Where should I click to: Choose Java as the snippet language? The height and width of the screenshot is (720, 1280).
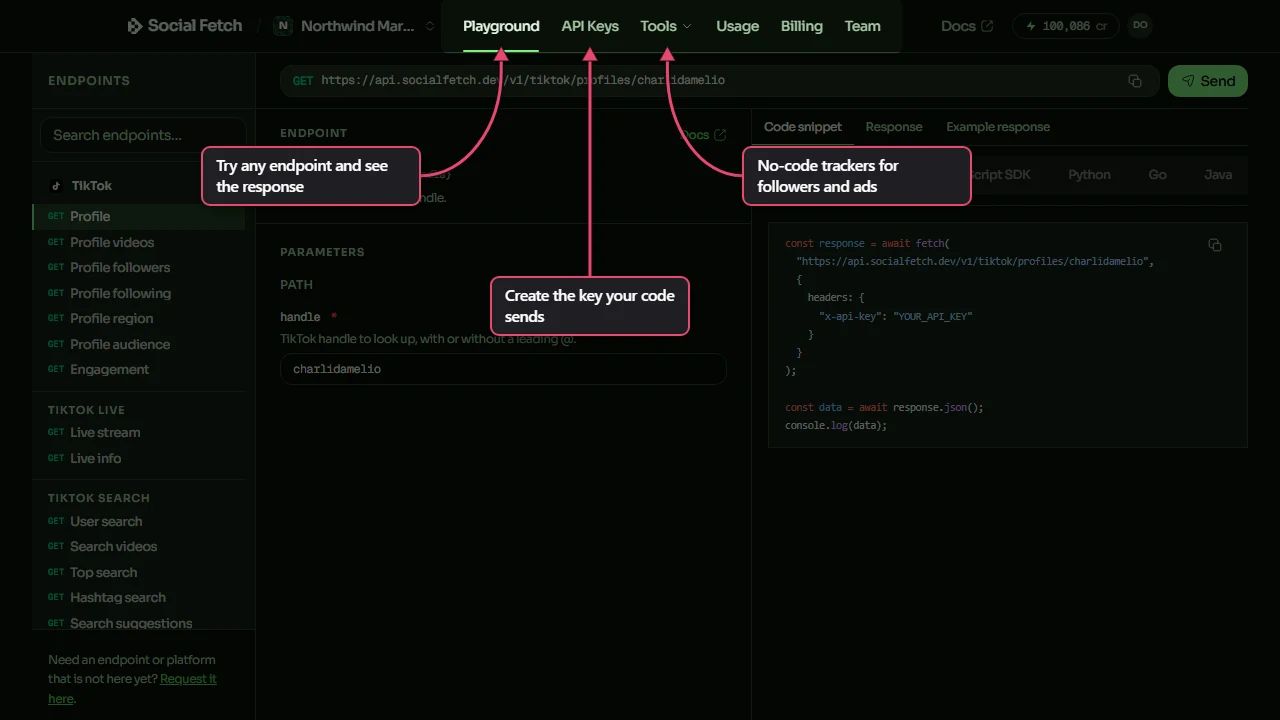pos(1218,175)
